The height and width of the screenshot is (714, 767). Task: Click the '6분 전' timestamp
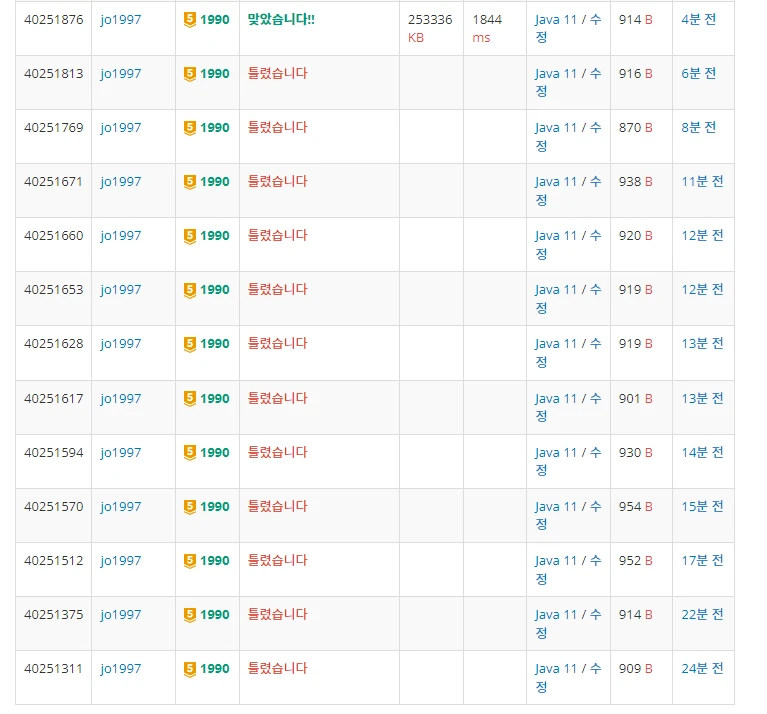pos(699,74)
